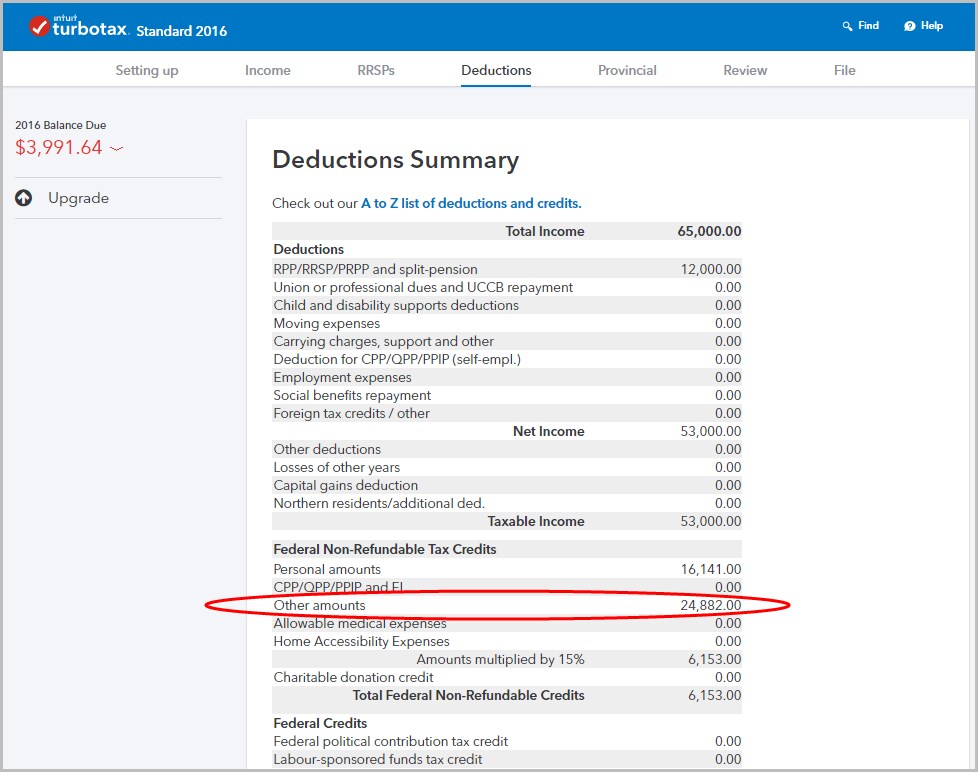Click the Upgrade link in sidebar
The height and width of the screenshot is (772, 978).
tap(79, 198)
